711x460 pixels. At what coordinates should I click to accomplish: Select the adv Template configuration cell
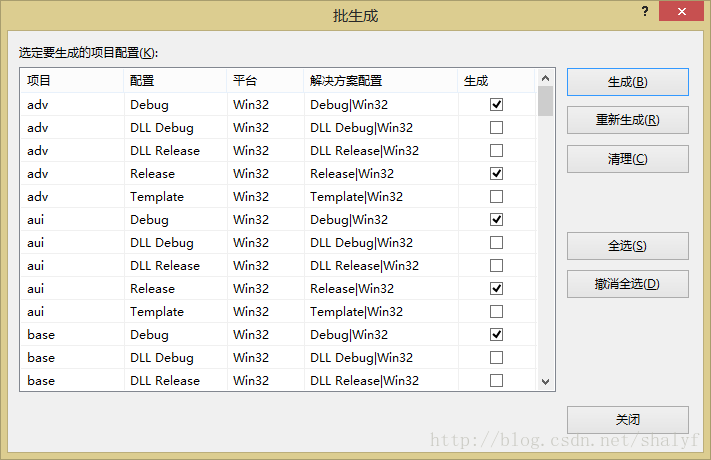click(x=175, y=197)
